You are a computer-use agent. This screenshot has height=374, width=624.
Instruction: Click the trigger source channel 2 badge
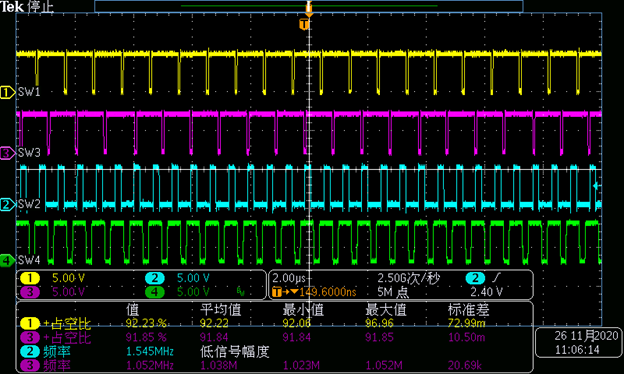coord(475,278)
